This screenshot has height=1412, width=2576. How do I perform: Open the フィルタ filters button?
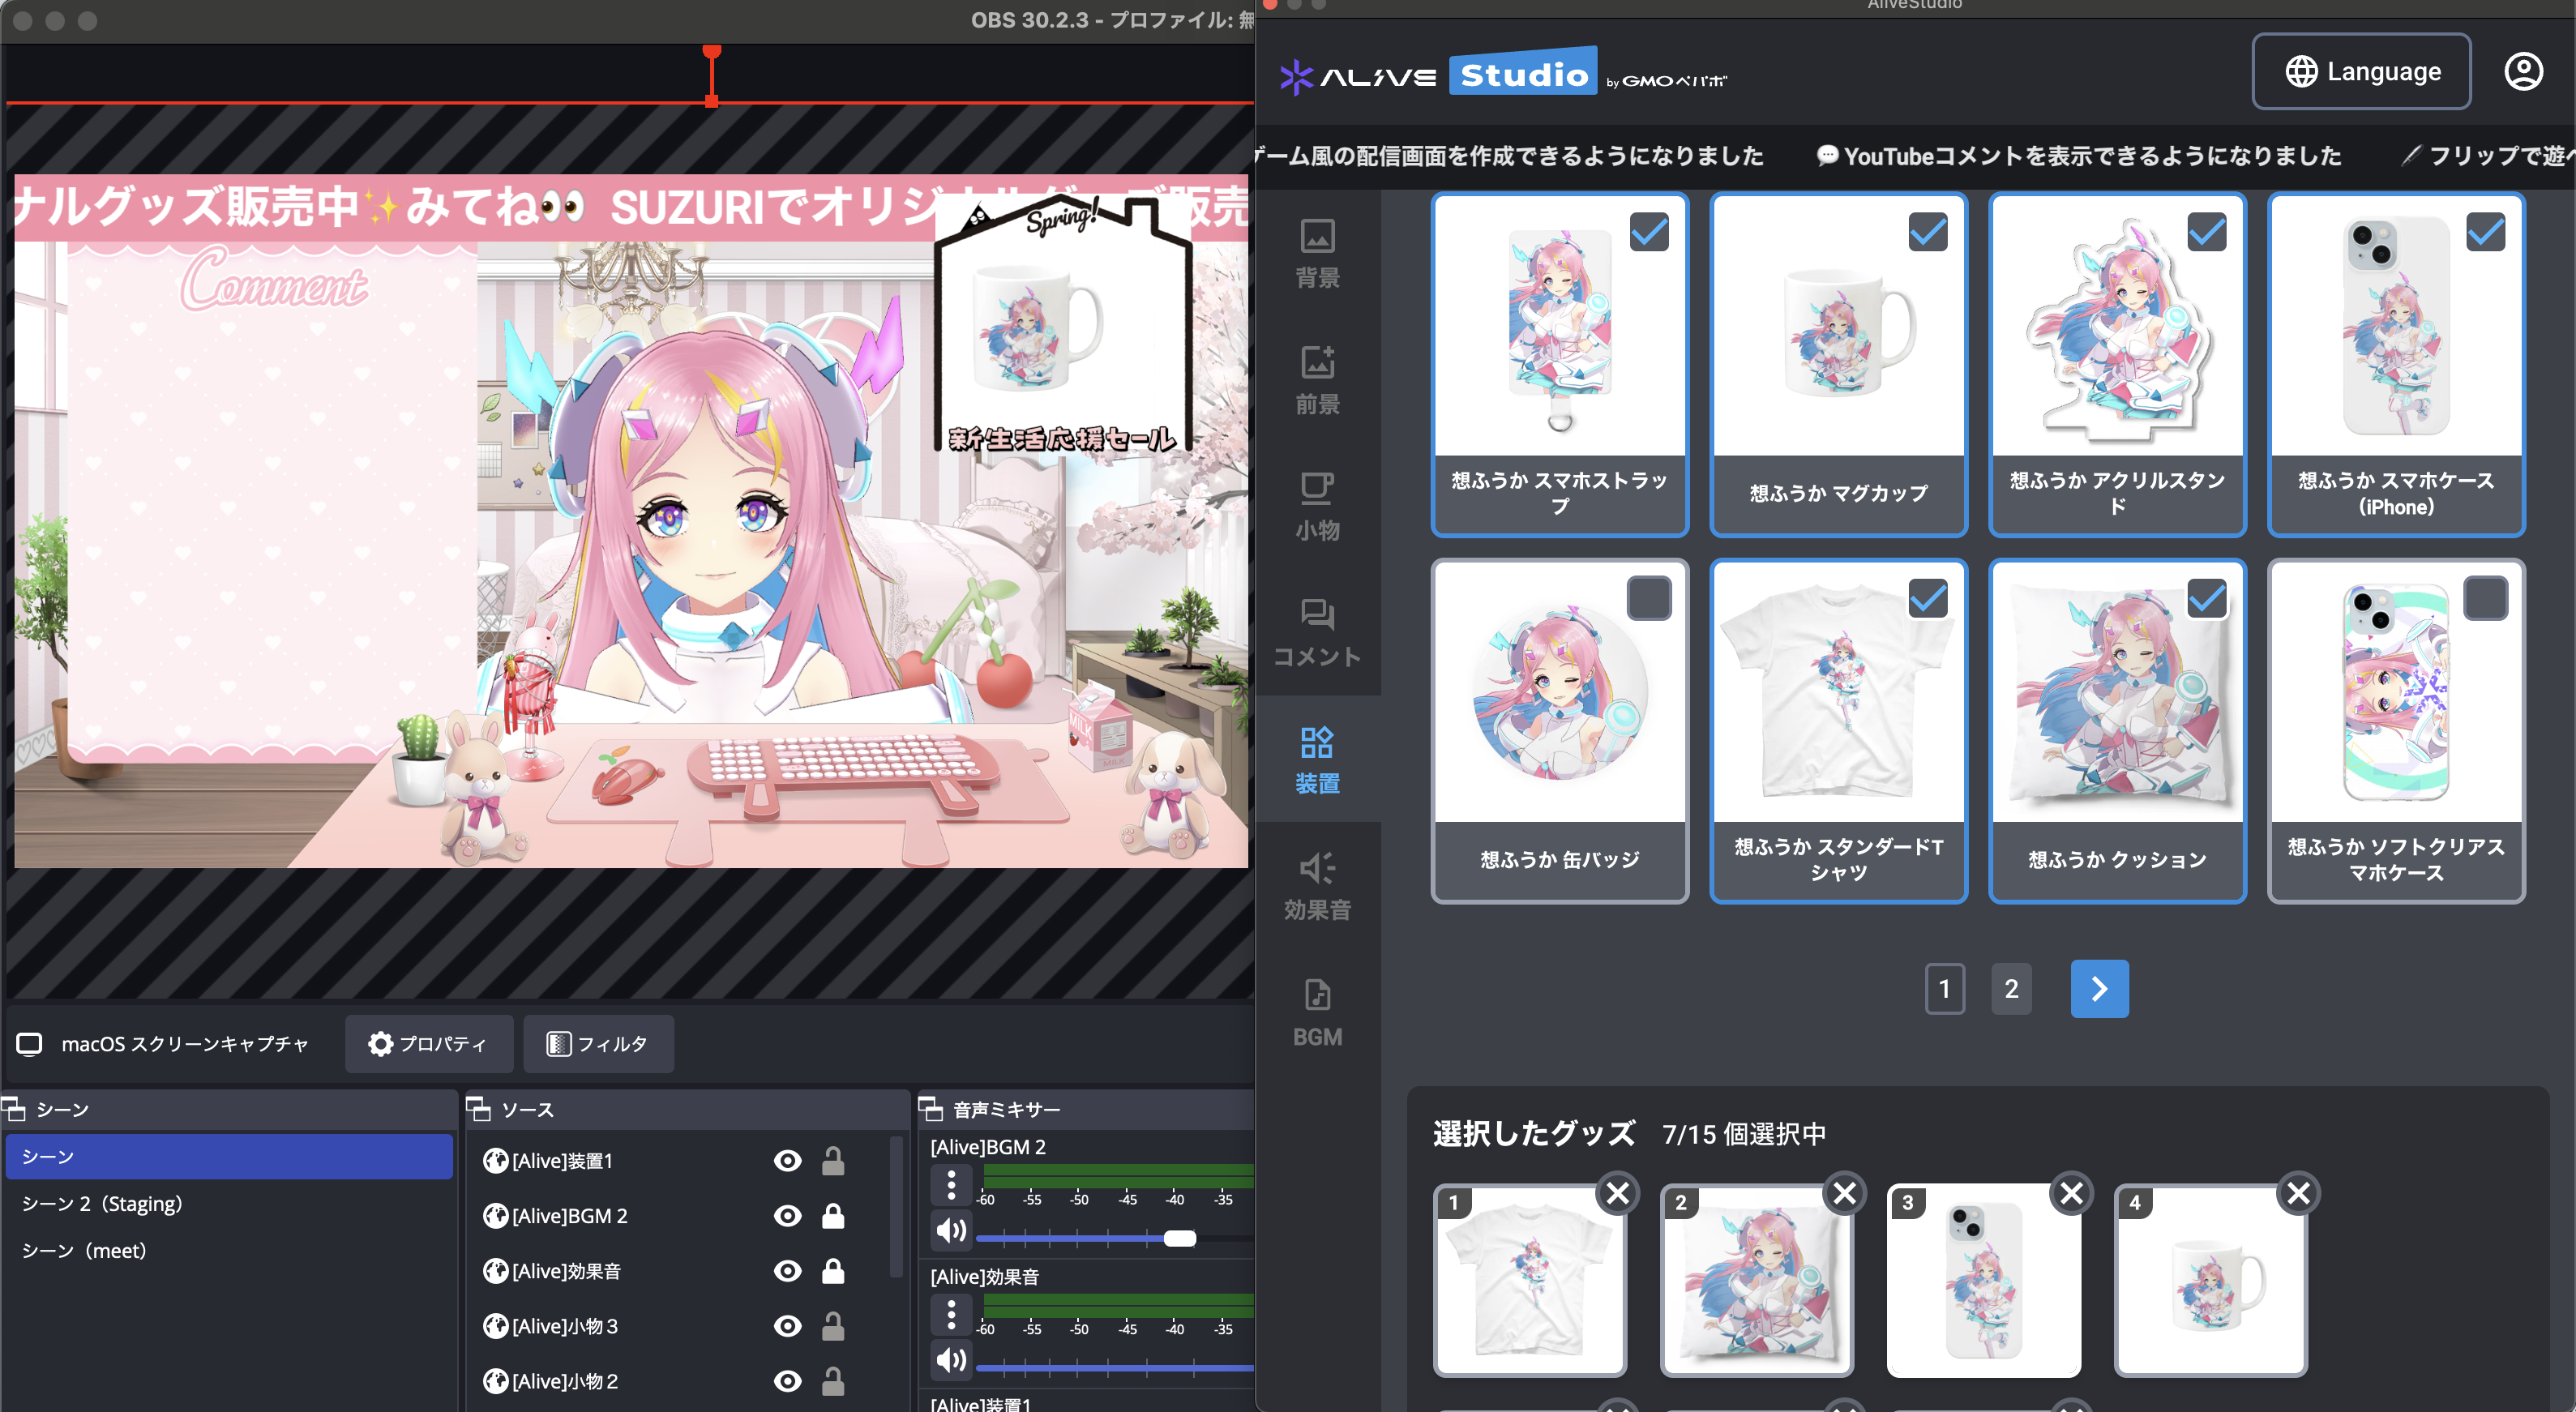(598, 1044)
